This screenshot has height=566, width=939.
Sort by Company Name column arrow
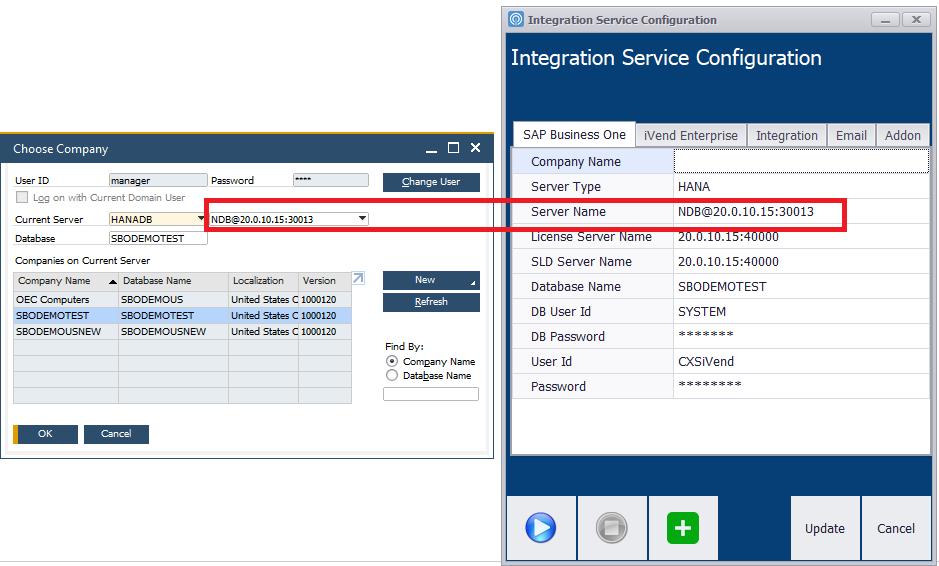coord(113,282)
